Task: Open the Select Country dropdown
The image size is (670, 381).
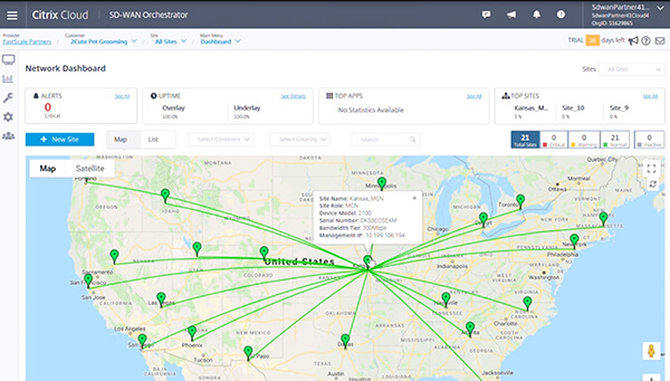Action: tap(300, 139)
